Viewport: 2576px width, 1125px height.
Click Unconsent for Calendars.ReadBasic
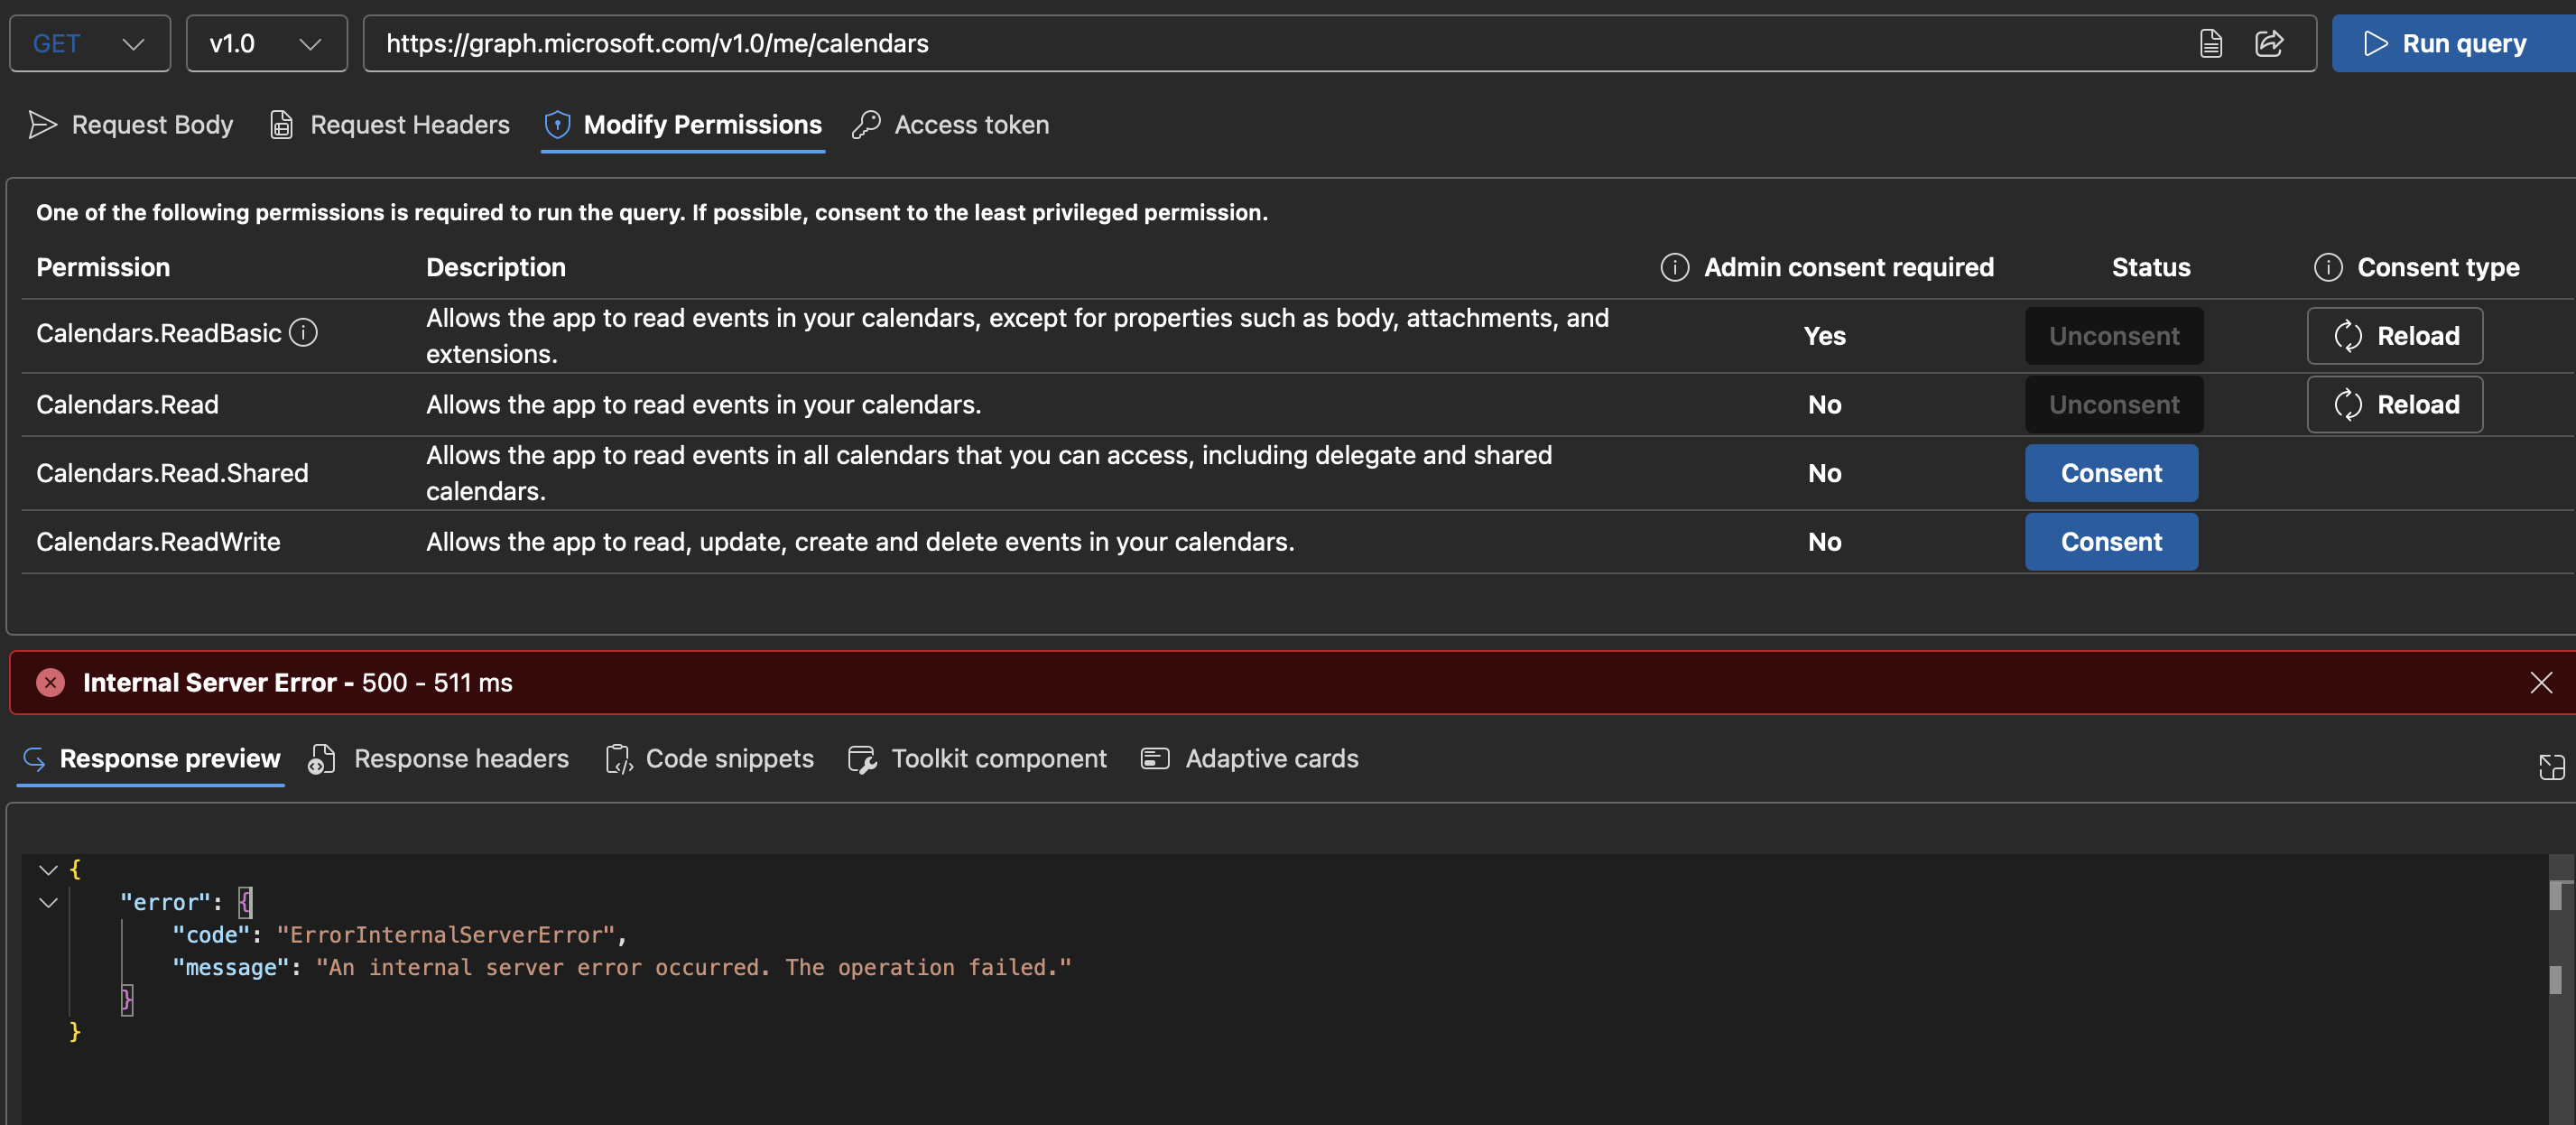[x=2114, y=336]
